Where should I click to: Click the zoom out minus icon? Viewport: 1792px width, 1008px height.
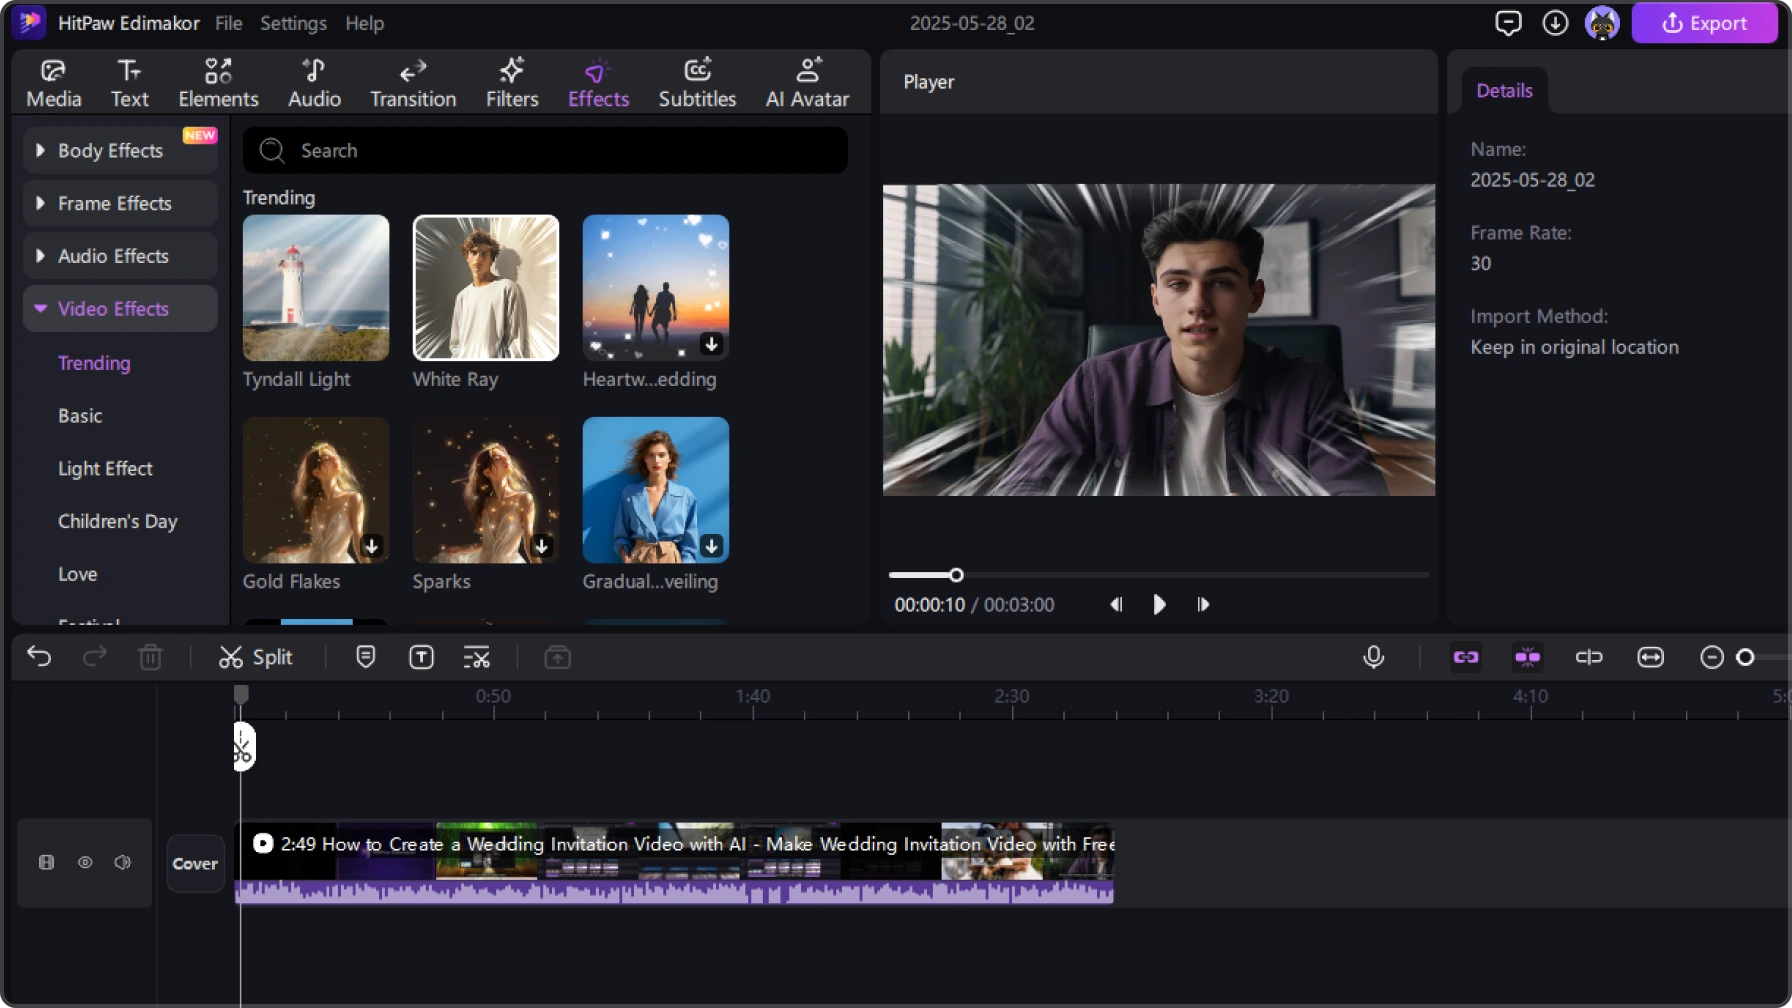point(1711,657)
